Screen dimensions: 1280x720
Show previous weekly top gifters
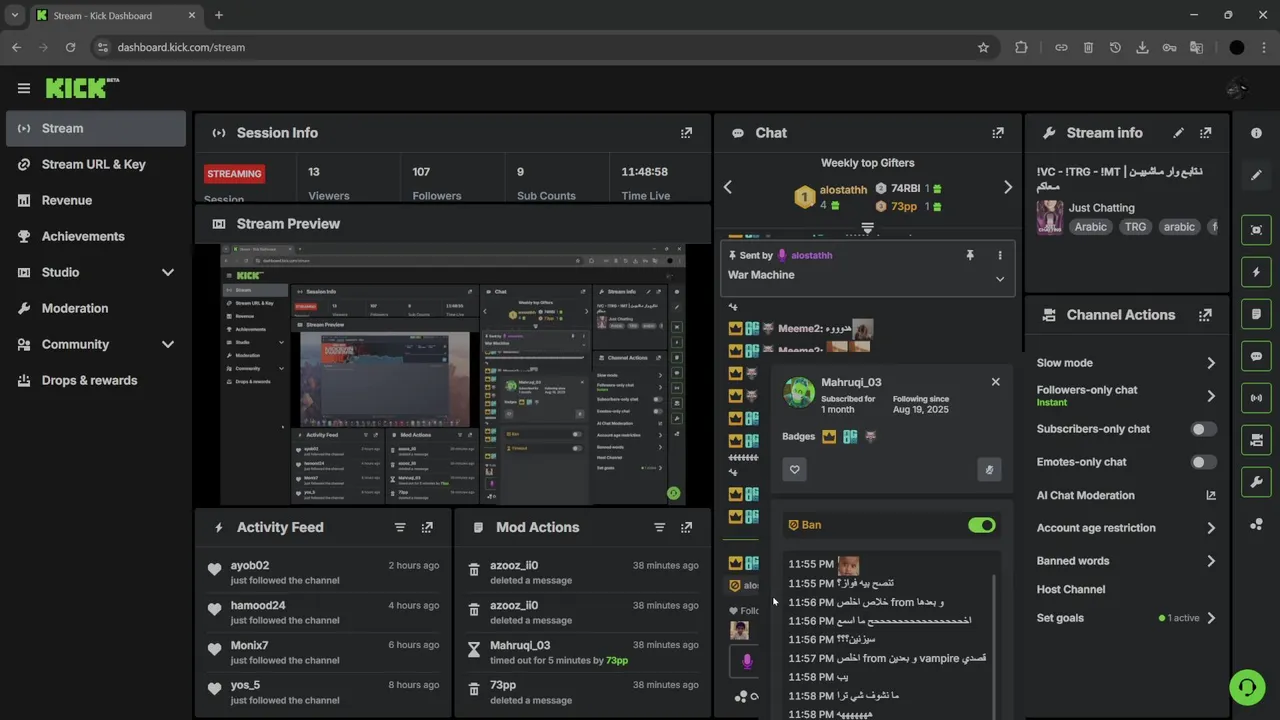[728, 187]
